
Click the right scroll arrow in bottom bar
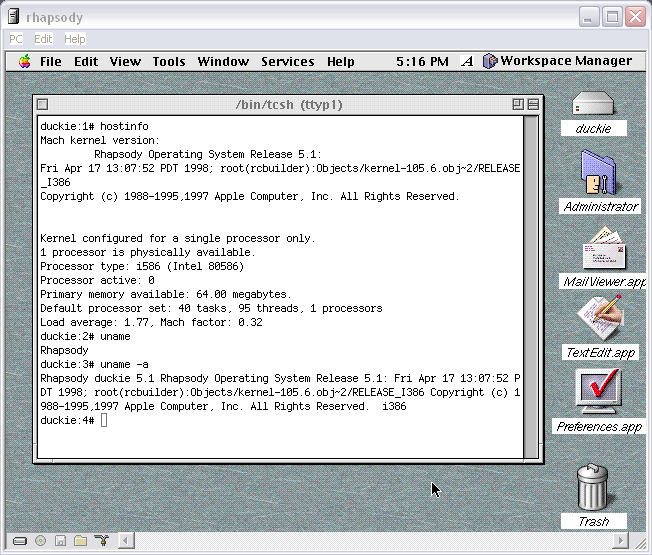pos(621,541)
